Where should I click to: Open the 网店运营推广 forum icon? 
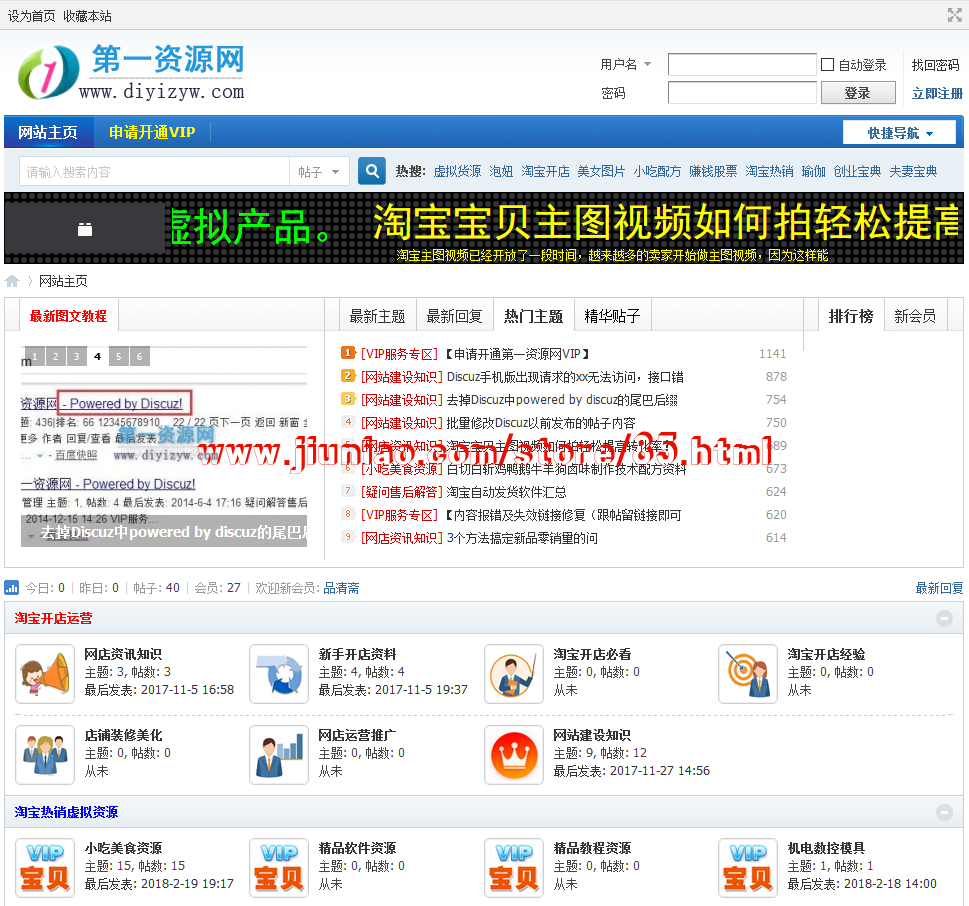(x=279, y=755)
